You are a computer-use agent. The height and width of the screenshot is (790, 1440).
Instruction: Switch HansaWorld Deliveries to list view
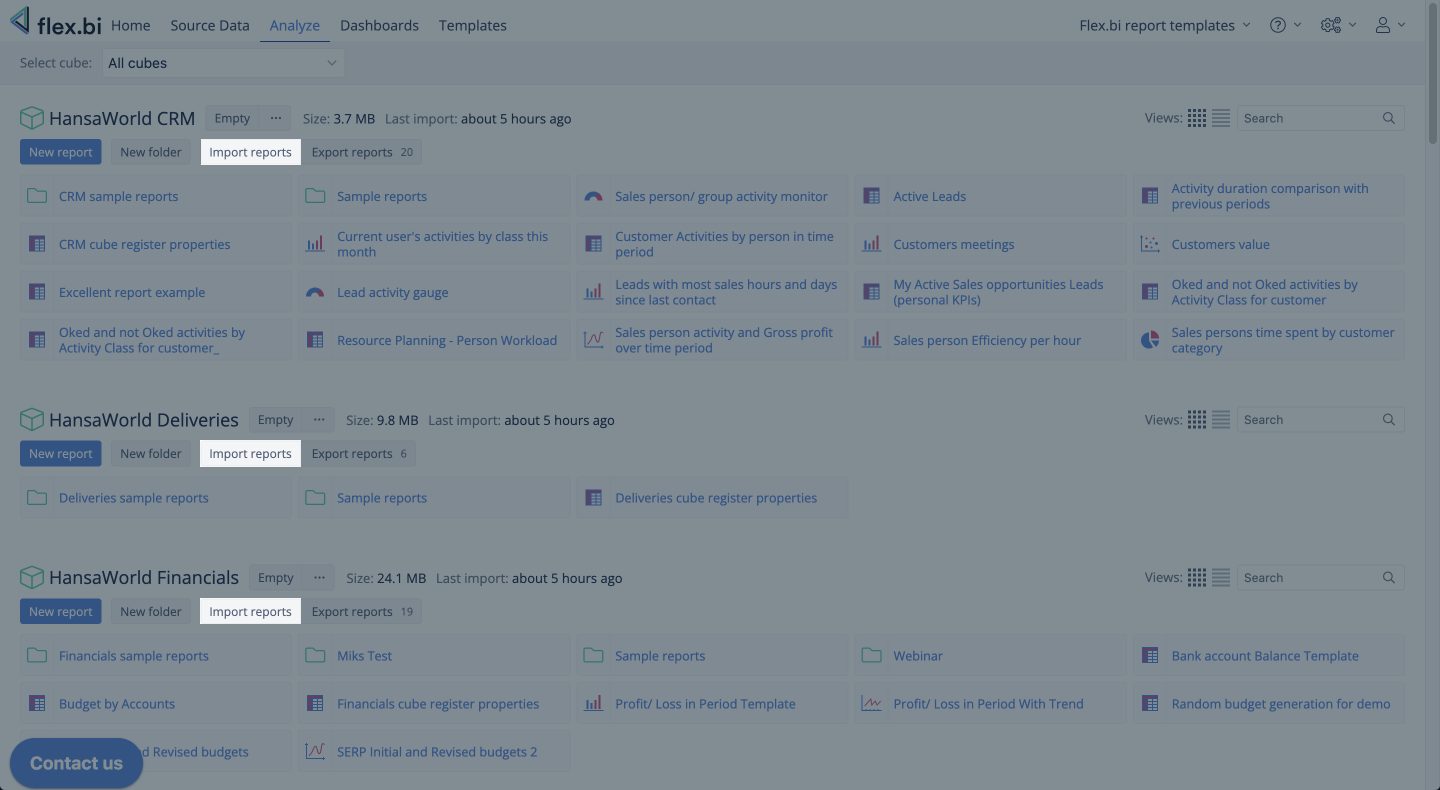click(1221, 420)
